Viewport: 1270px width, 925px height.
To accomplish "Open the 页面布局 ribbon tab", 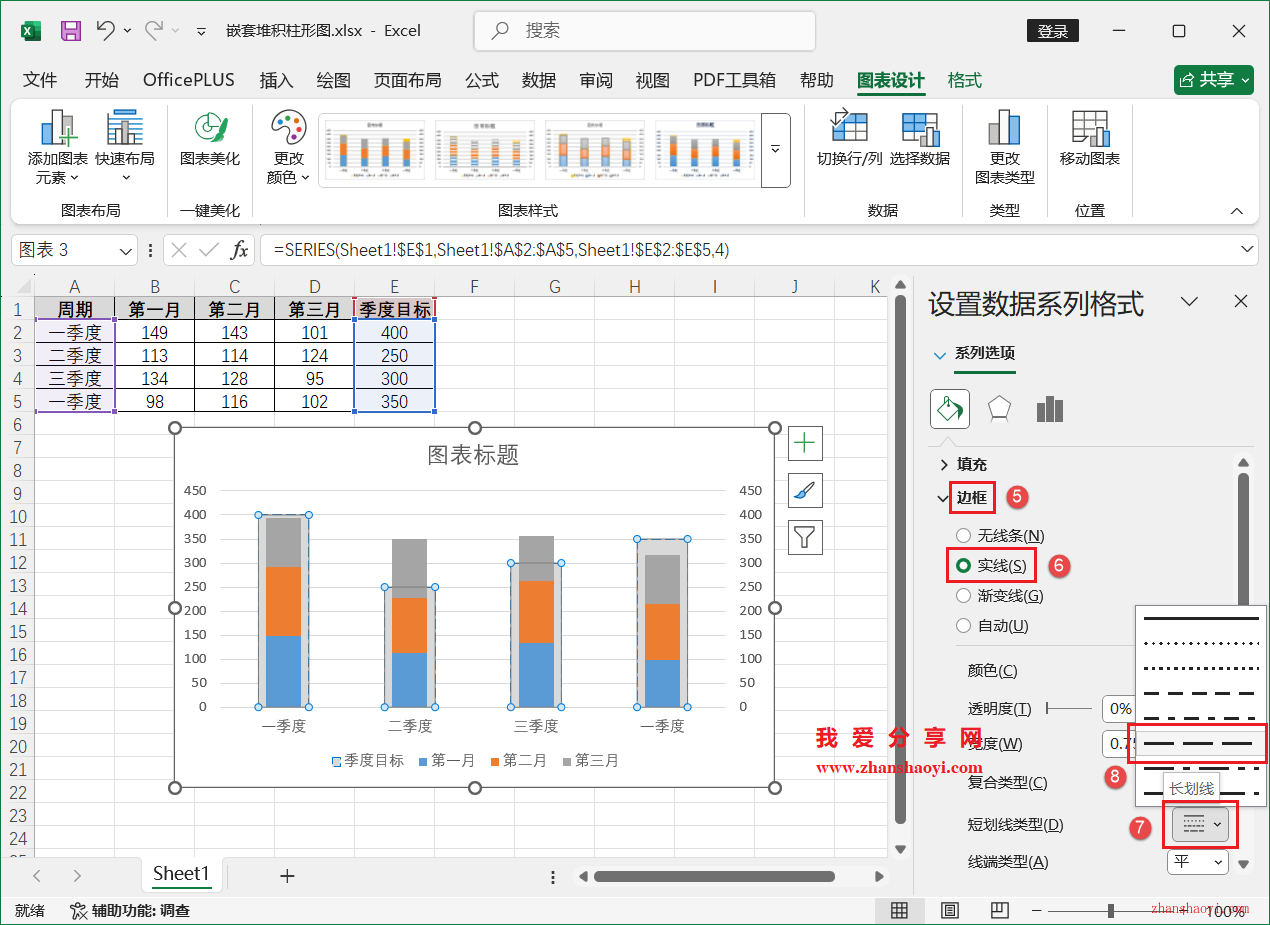I will (x=408, y=79).
